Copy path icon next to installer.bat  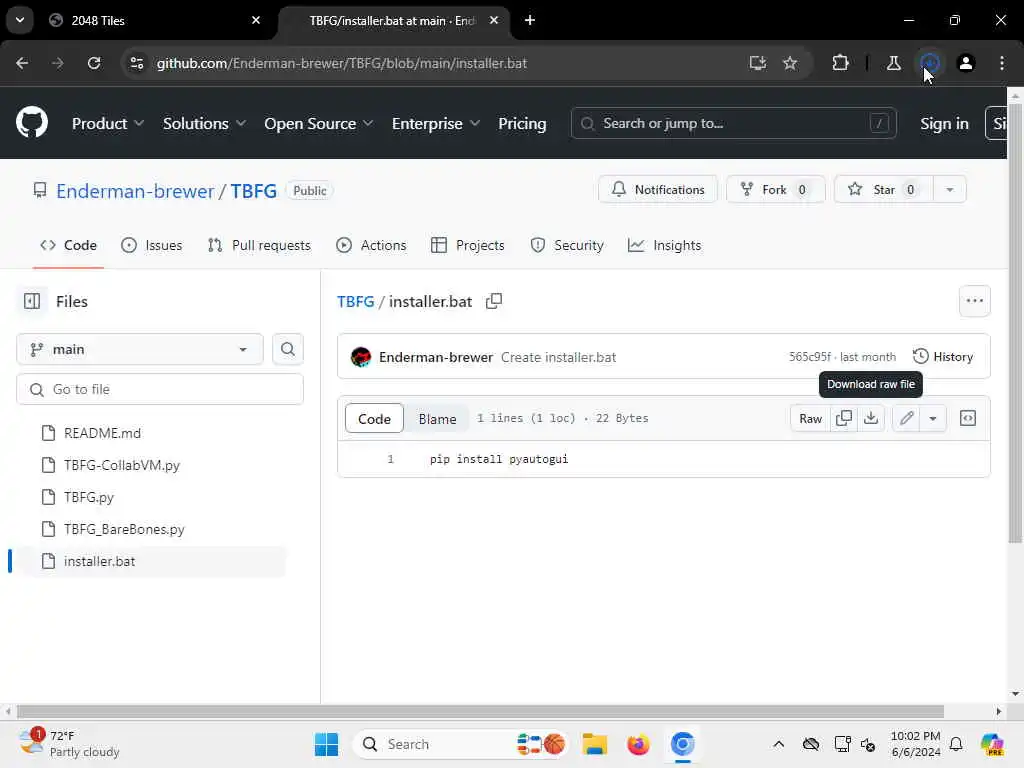pos(494,301)
